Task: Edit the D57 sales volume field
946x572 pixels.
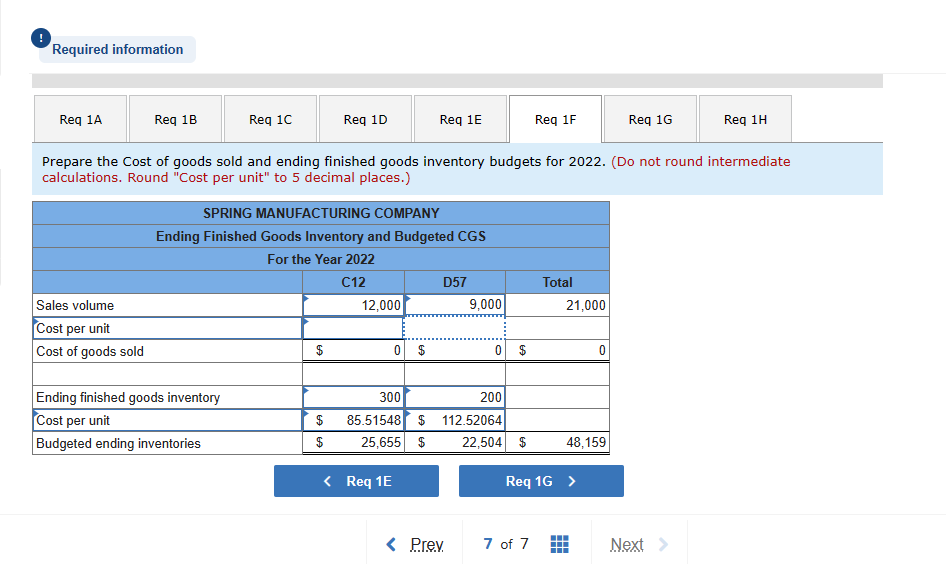Action: (x=455, y=305)
